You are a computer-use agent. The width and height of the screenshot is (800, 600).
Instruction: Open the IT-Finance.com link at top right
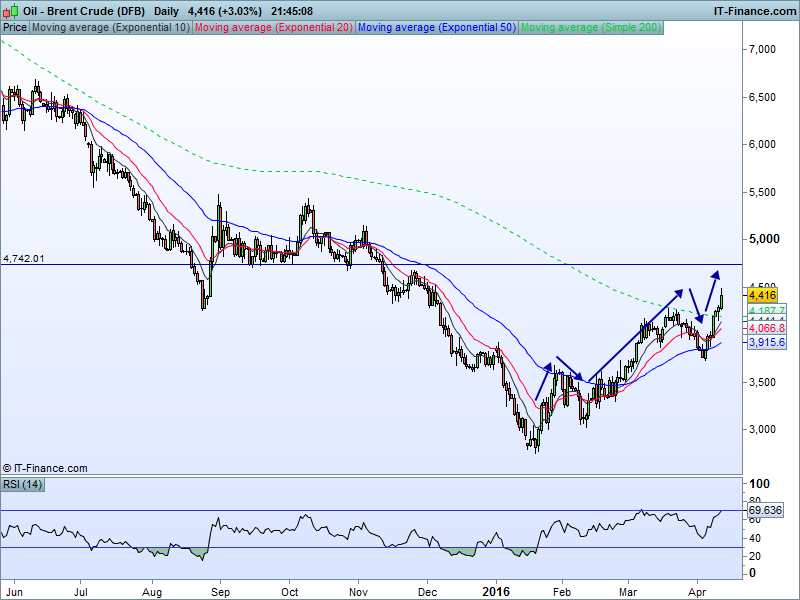click(x=754, y=10)
